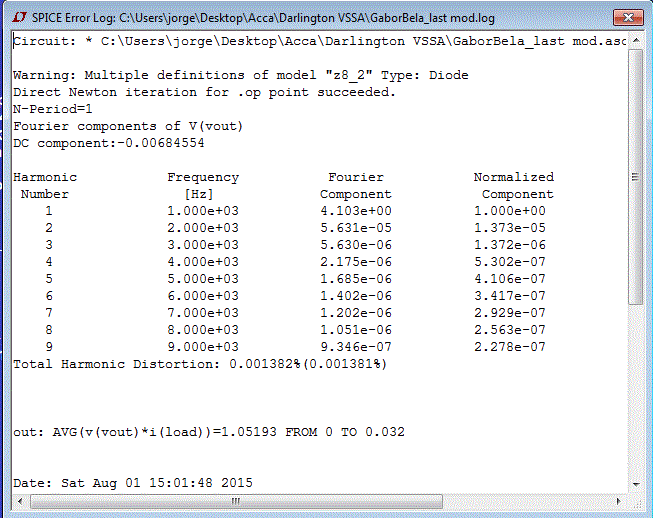Click the vertical scrollbar down arrow
Viewport: 653px width, 518px height.
pos(636,484)
